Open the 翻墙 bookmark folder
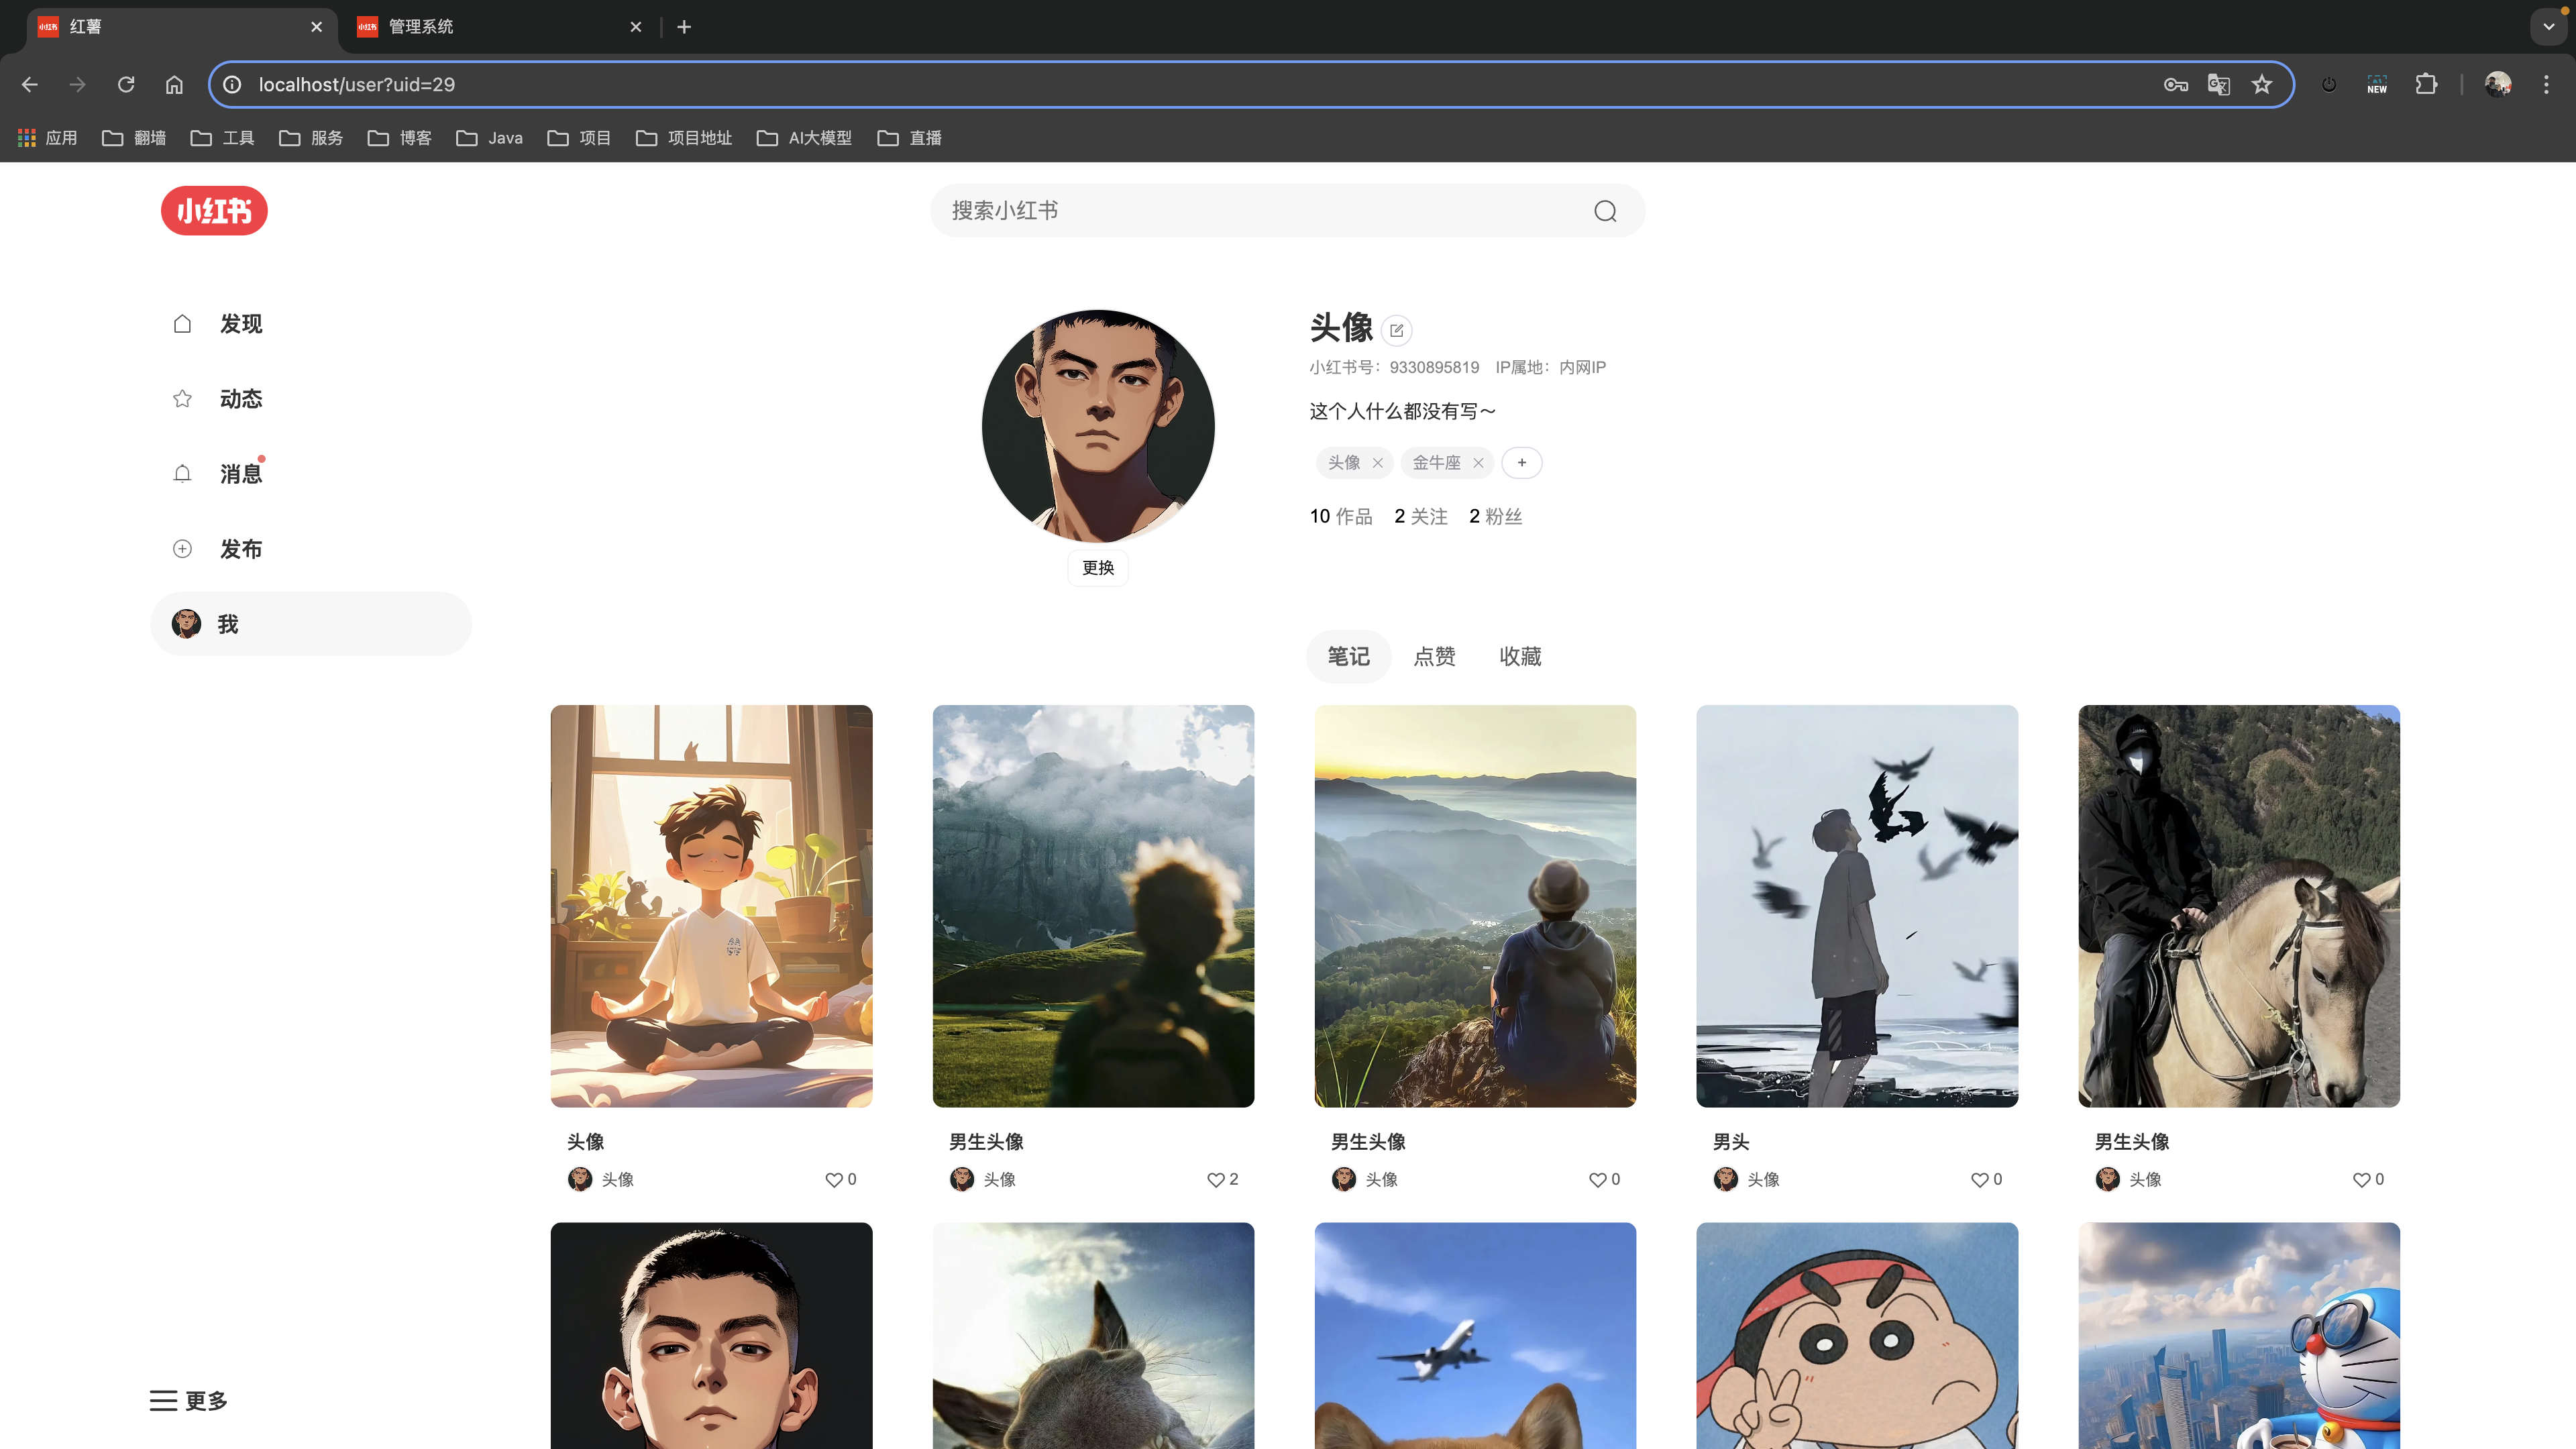 pos(135,138)
